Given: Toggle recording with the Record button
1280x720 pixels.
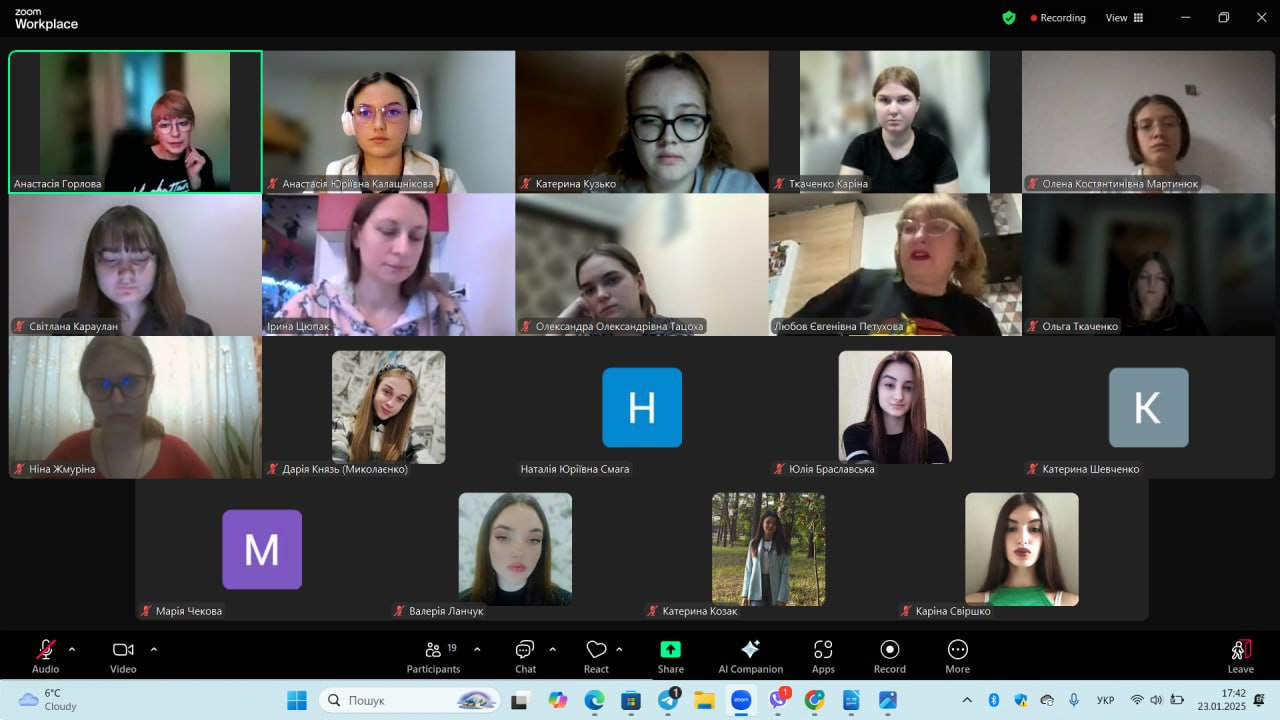Looking at the screenshot, I should coord(889,657).
